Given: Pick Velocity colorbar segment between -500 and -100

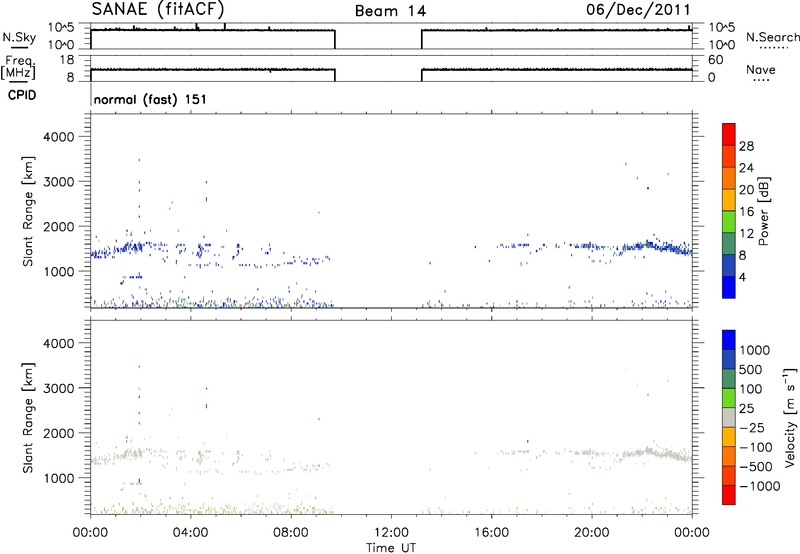Looking at the screenshot, I should coord(729,456).
